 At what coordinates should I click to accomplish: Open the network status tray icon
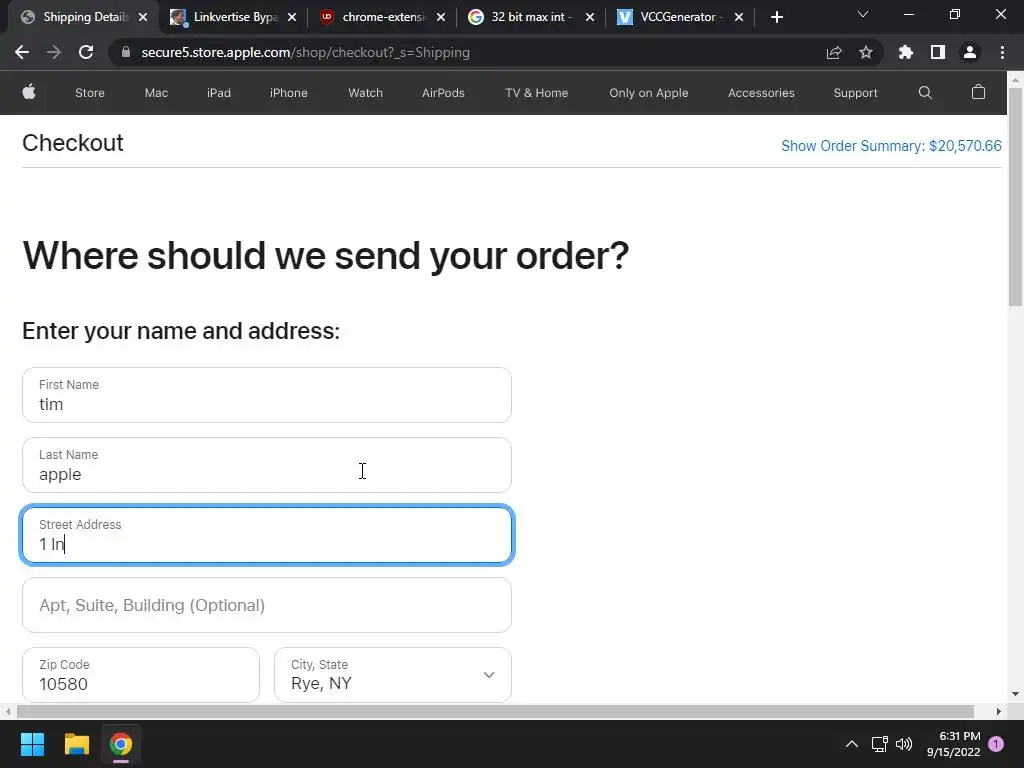coord(879,744)
